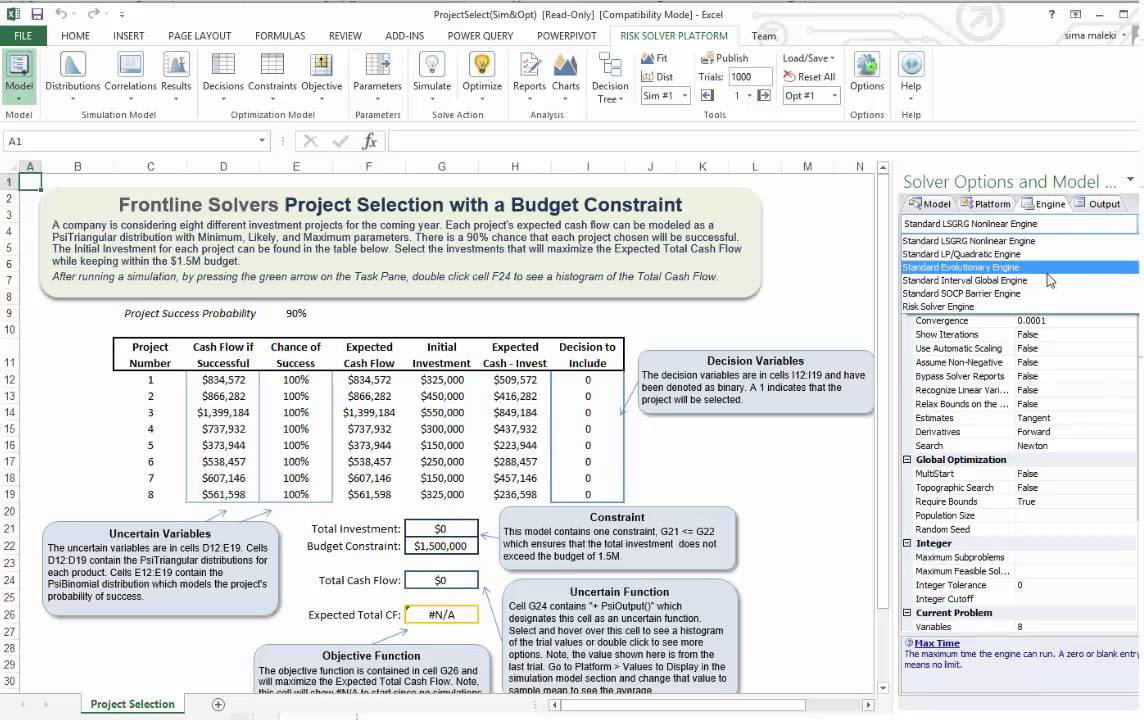Click the Fit tool

[654, 58]
